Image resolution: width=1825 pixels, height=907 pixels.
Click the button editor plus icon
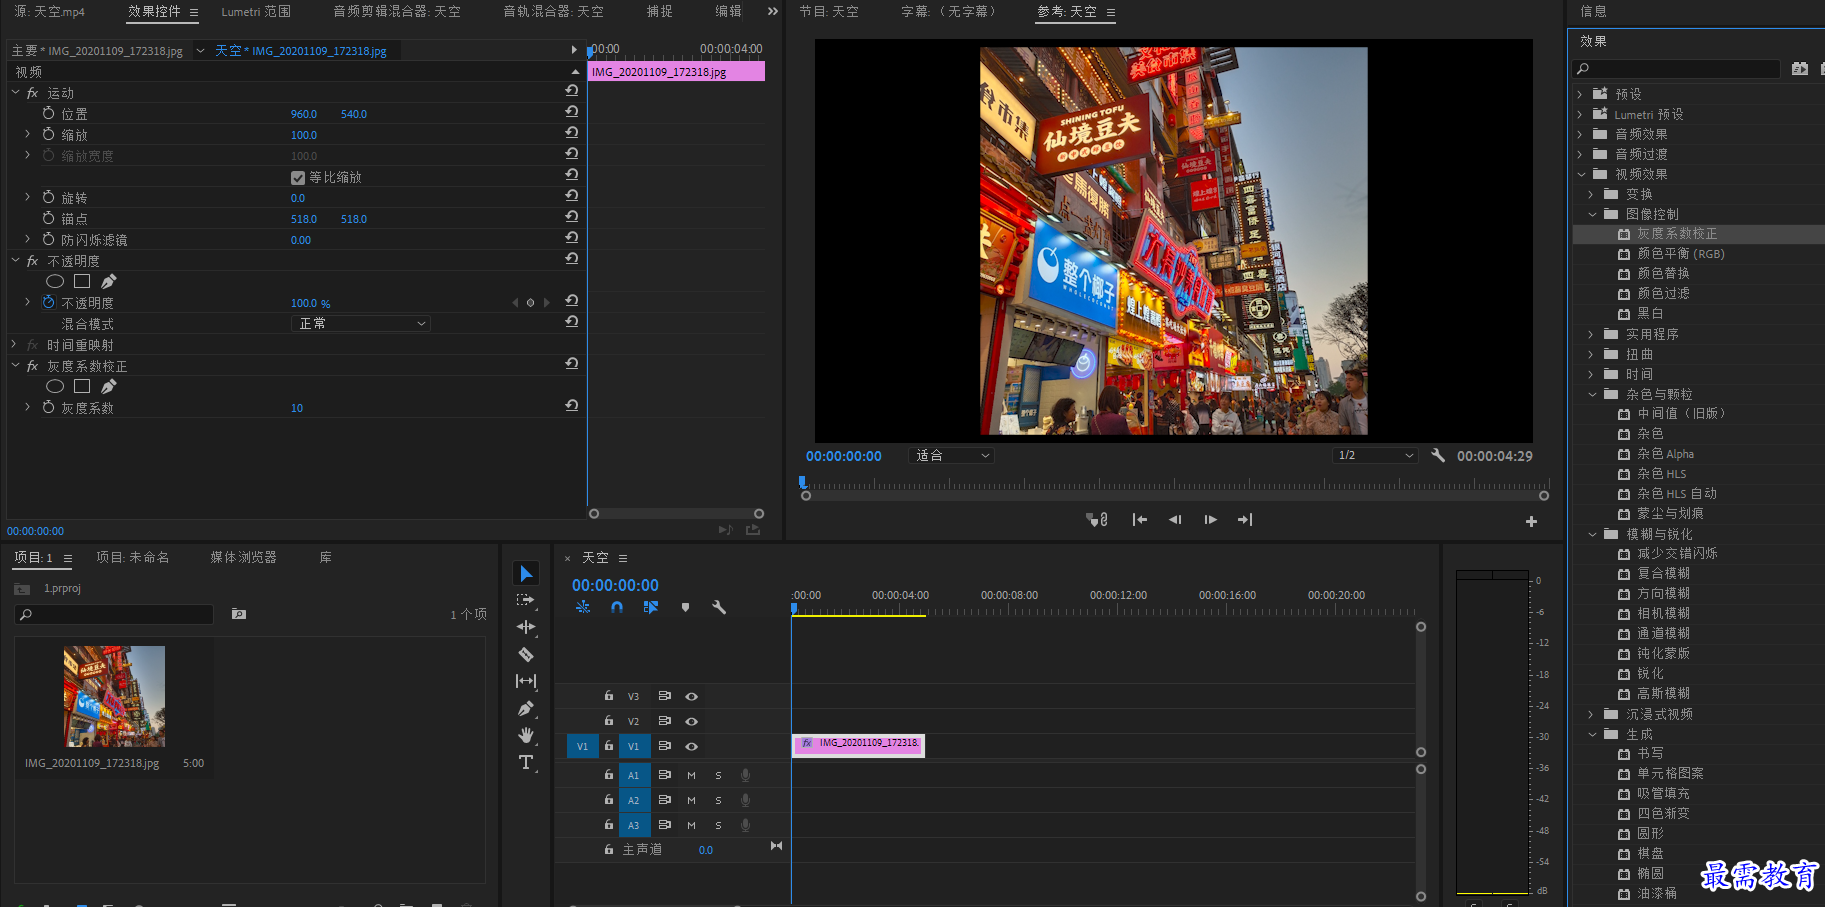coord(1531,521)
